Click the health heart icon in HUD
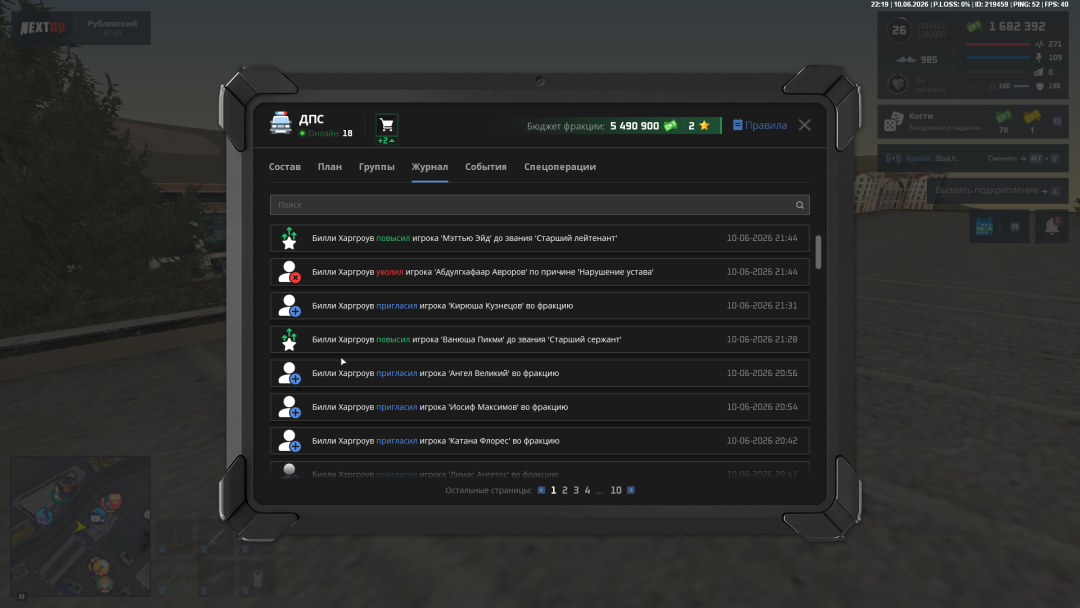This screenshot has height=608, width=1080. point(897,84)
